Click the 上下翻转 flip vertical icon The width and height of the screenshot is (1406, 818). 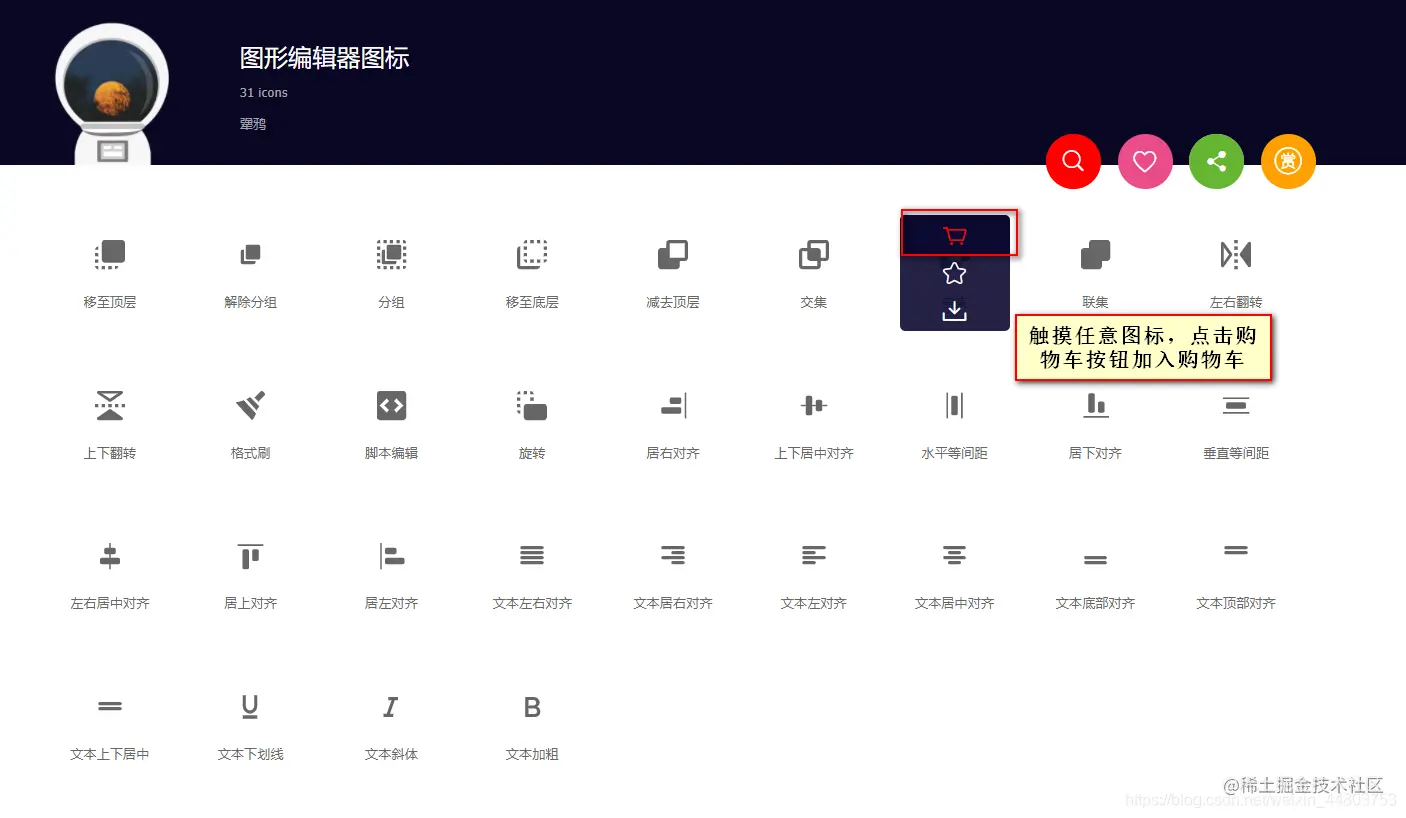point(109,405)
